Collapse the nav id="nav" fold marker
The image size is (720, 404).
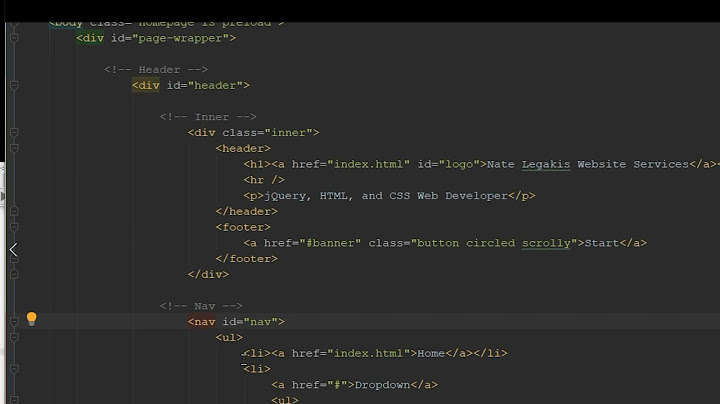14,322
